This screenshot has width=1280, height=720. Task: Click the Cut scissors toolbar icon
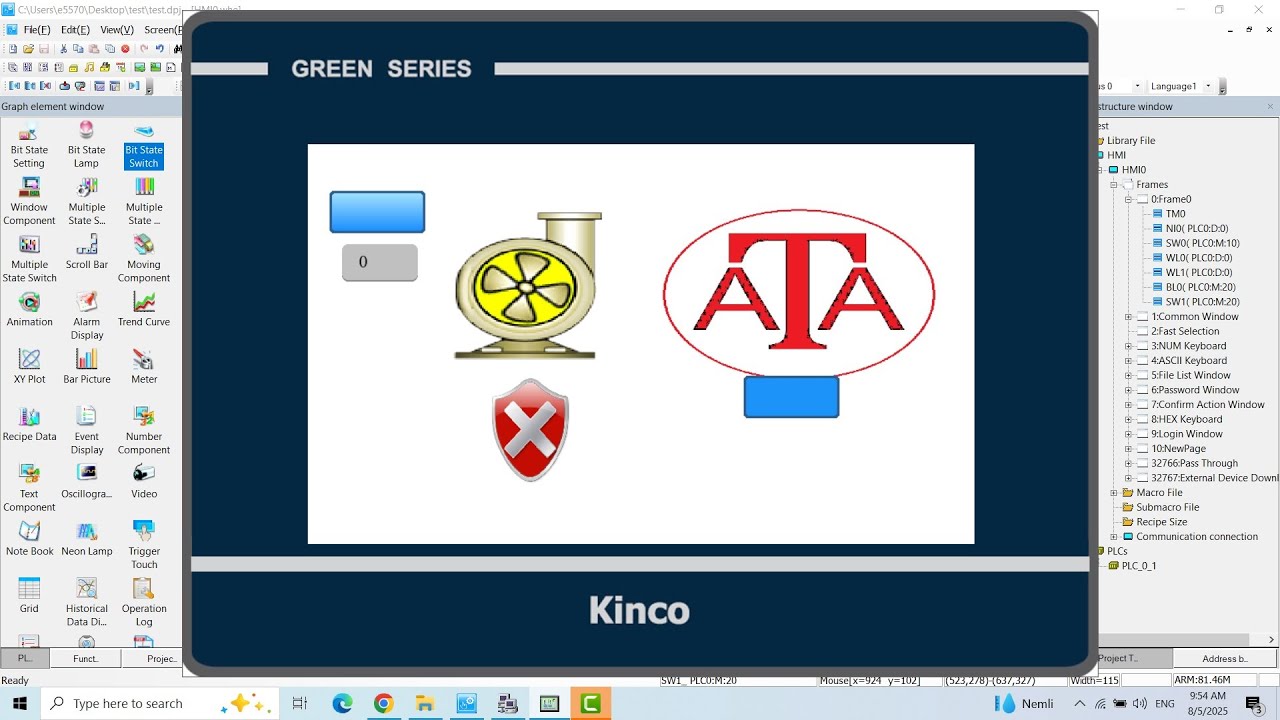point(64,48)
